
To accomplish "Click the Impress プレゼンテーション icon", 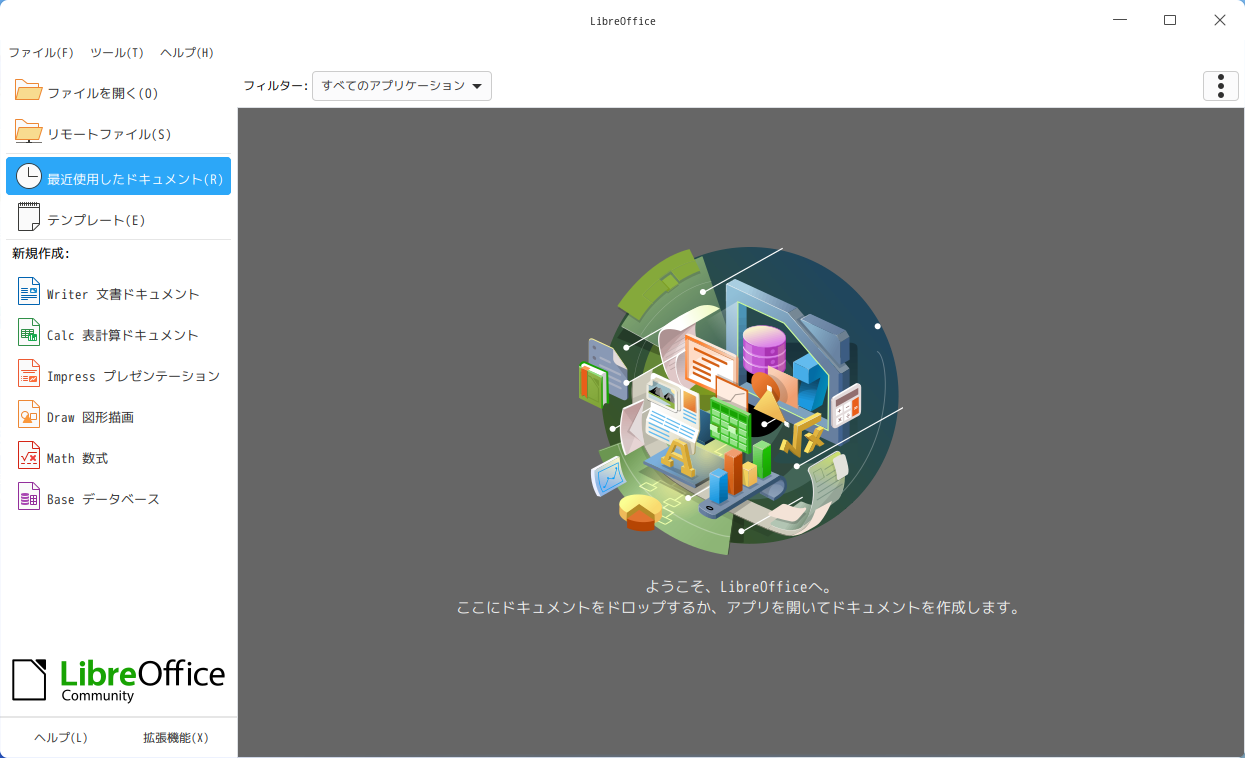I will [x=29, y=375].
